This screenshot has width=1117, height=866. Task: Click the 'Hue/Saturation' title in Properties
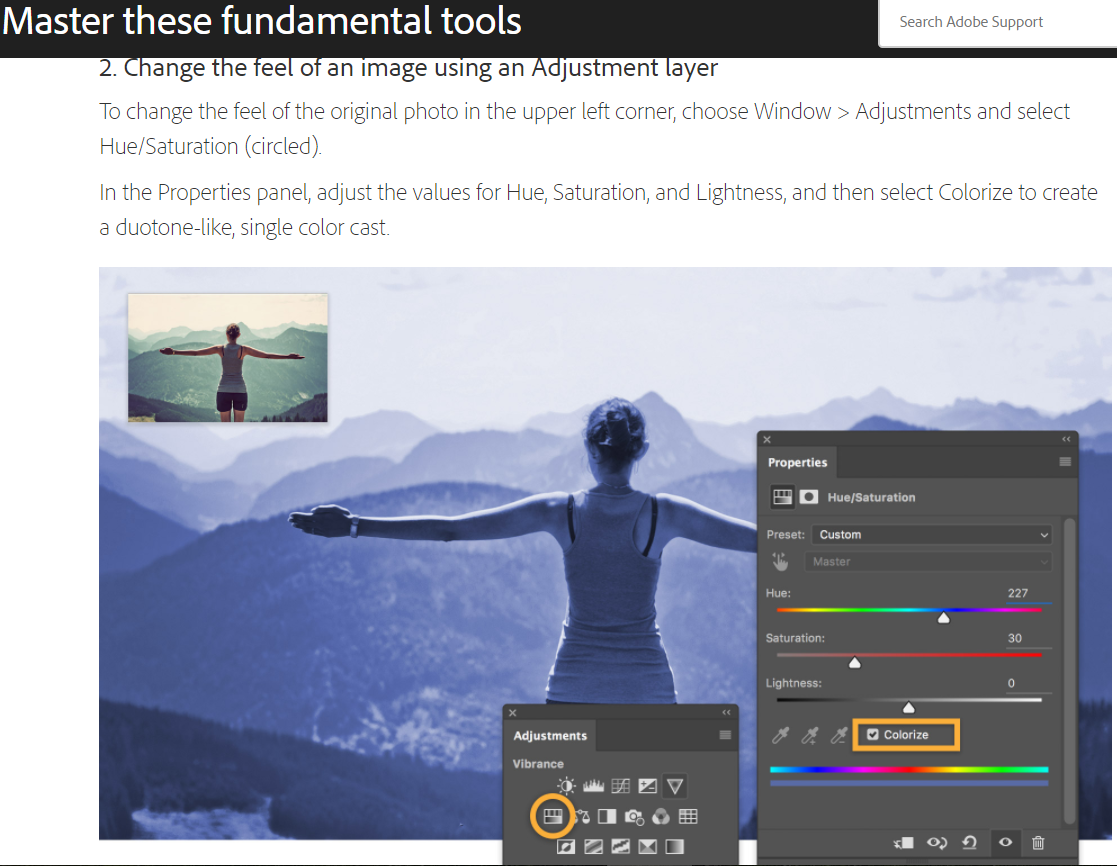pos(871,497)
